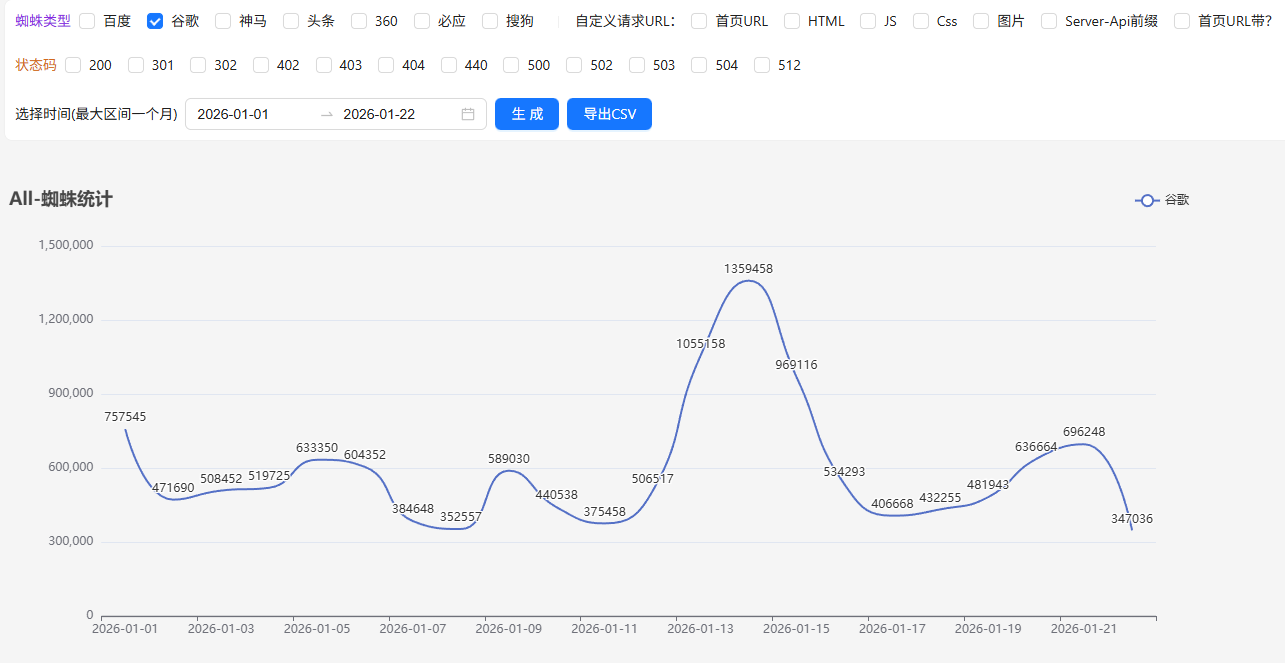Enable the 必应 spider checkbox
1285x663 pixels.
421,20
